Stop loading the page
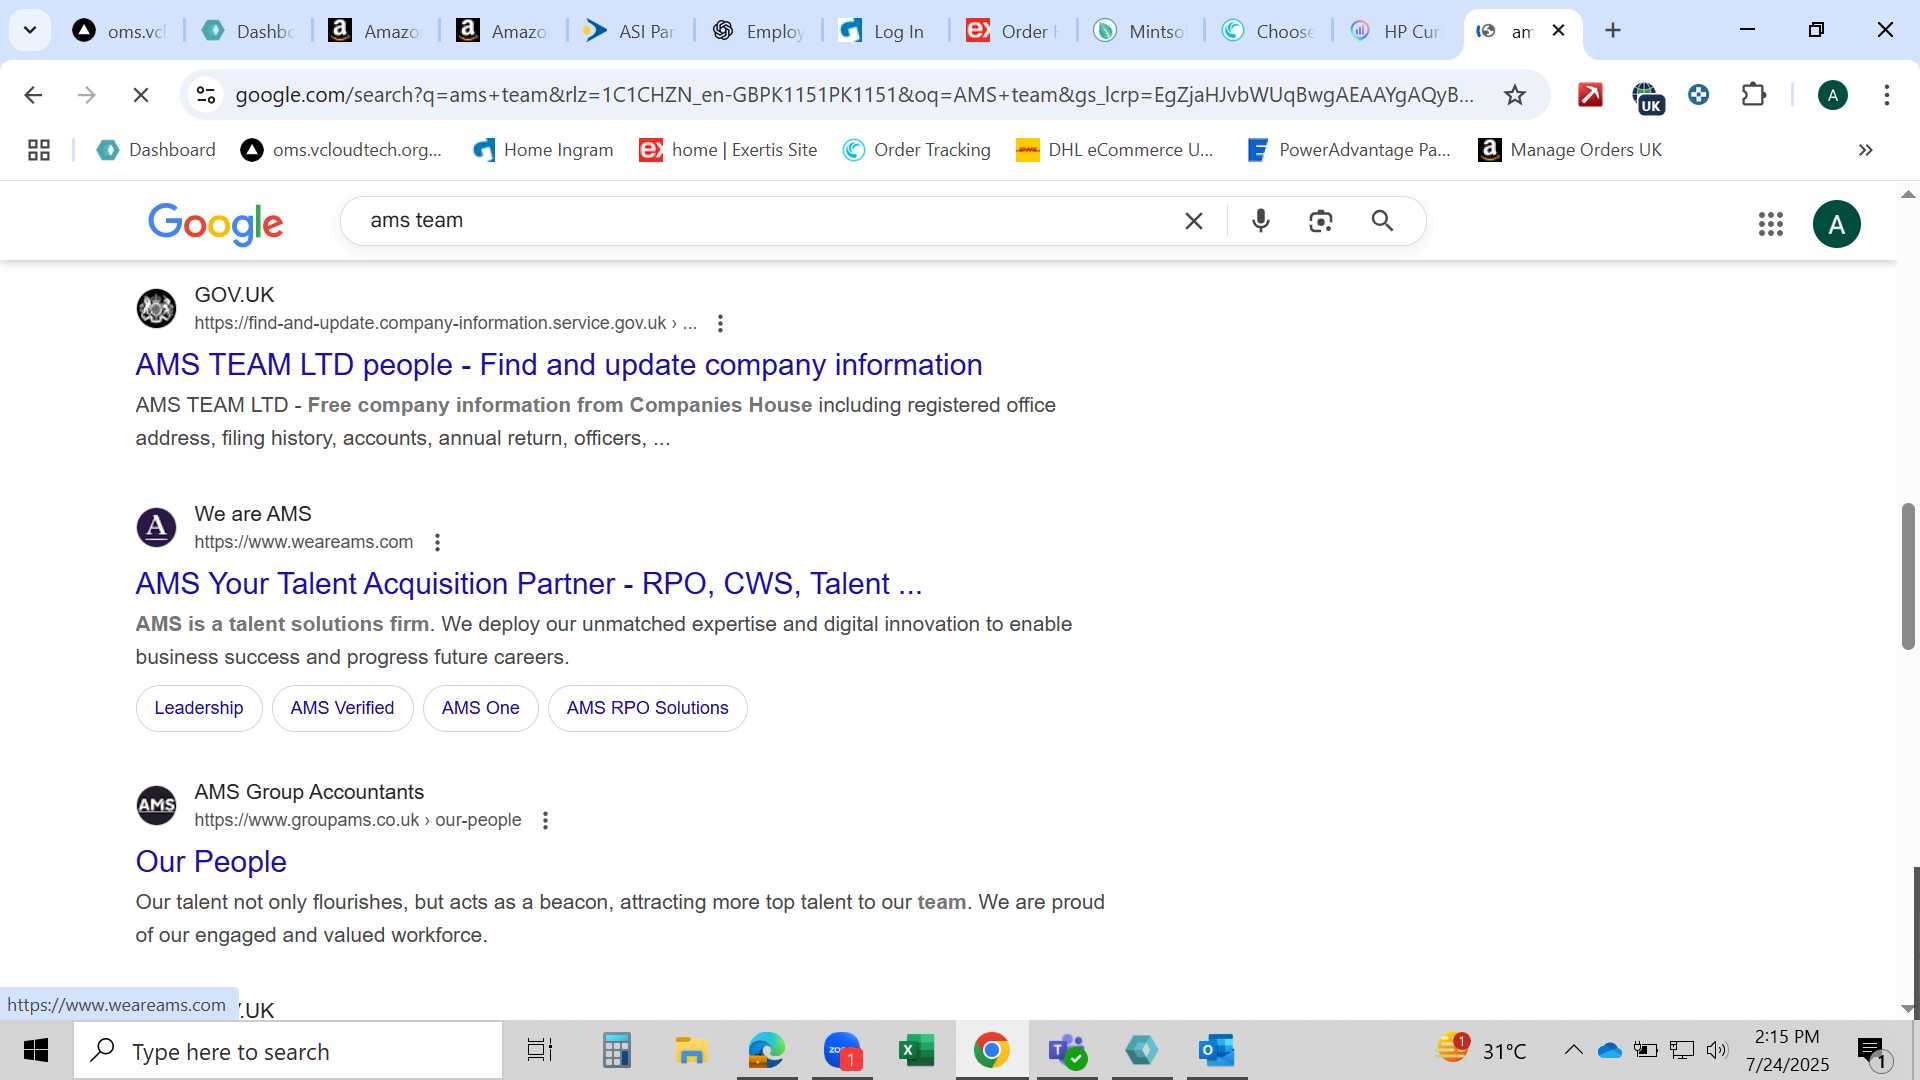Viewport: 1920px width, 1080px height. point(141,95)
